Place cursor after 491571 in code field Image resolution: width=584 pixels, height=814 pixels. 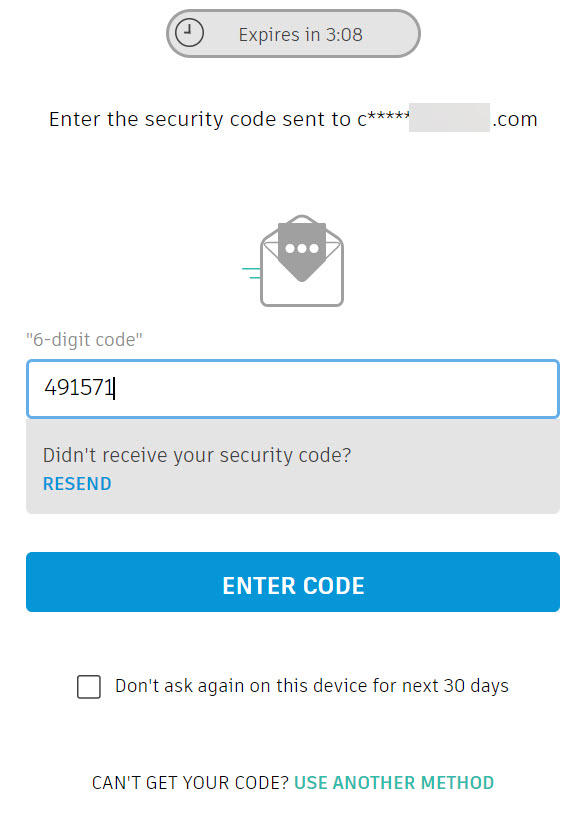click(x=115, y=388)
